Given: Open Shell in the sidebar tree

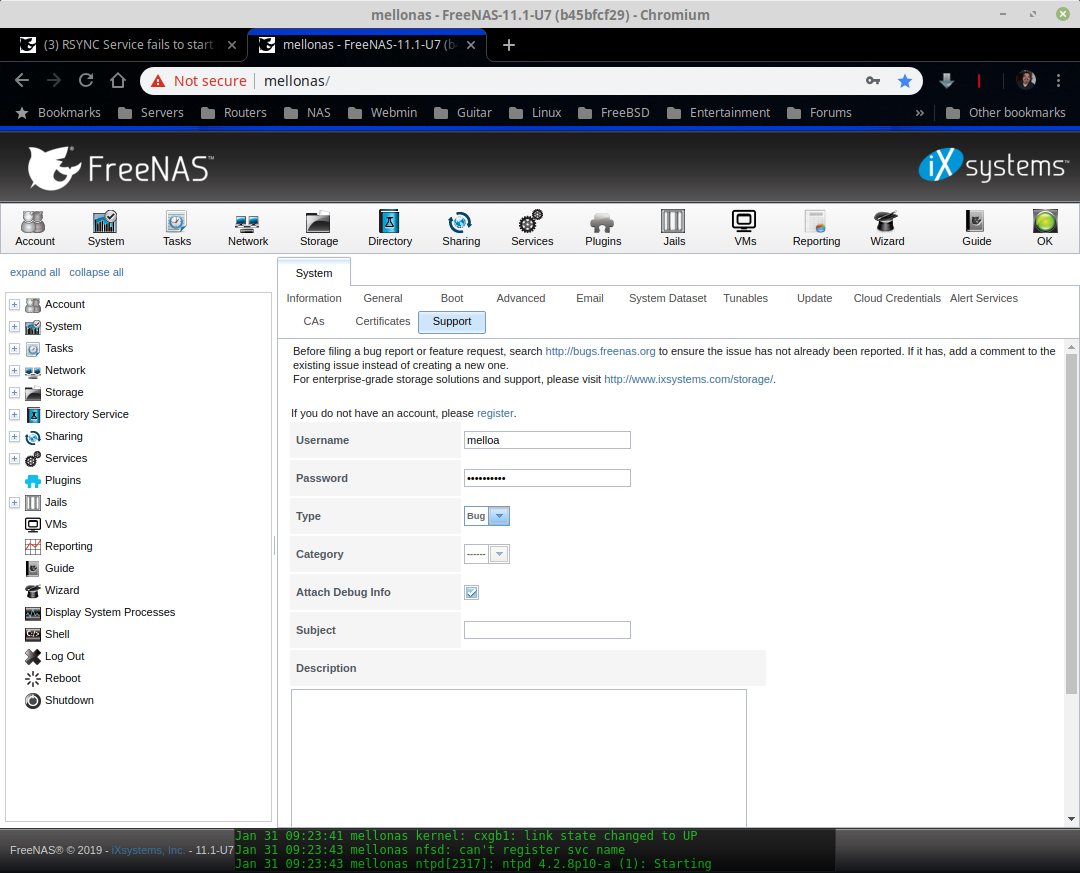Looking at the screenshot, I should (57, 634).
